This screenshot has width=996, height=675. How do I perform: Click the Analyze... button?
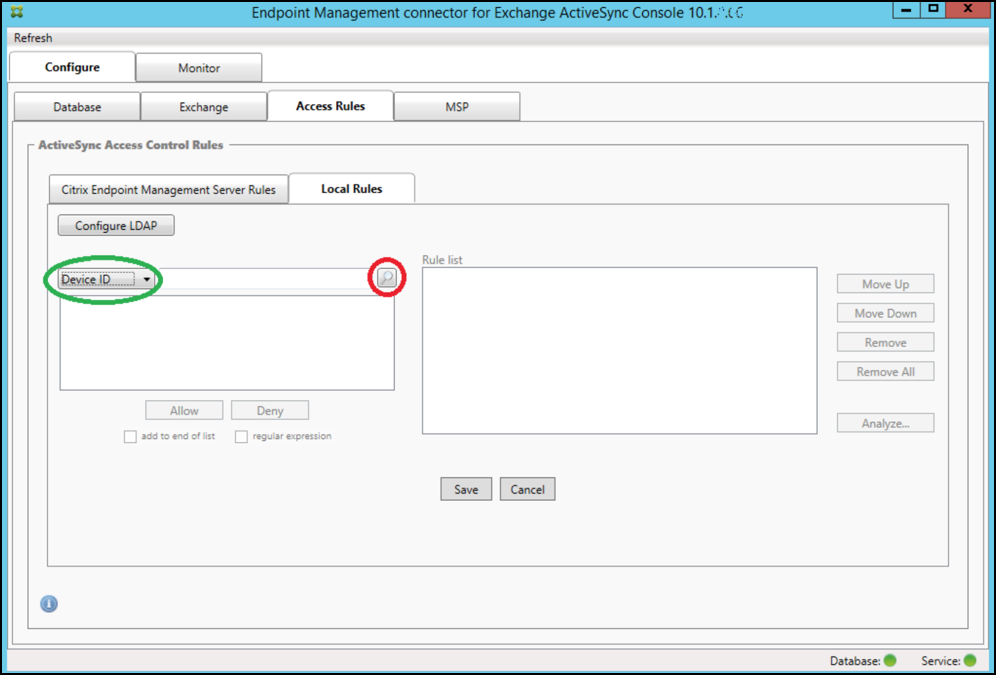coord(885,423)
